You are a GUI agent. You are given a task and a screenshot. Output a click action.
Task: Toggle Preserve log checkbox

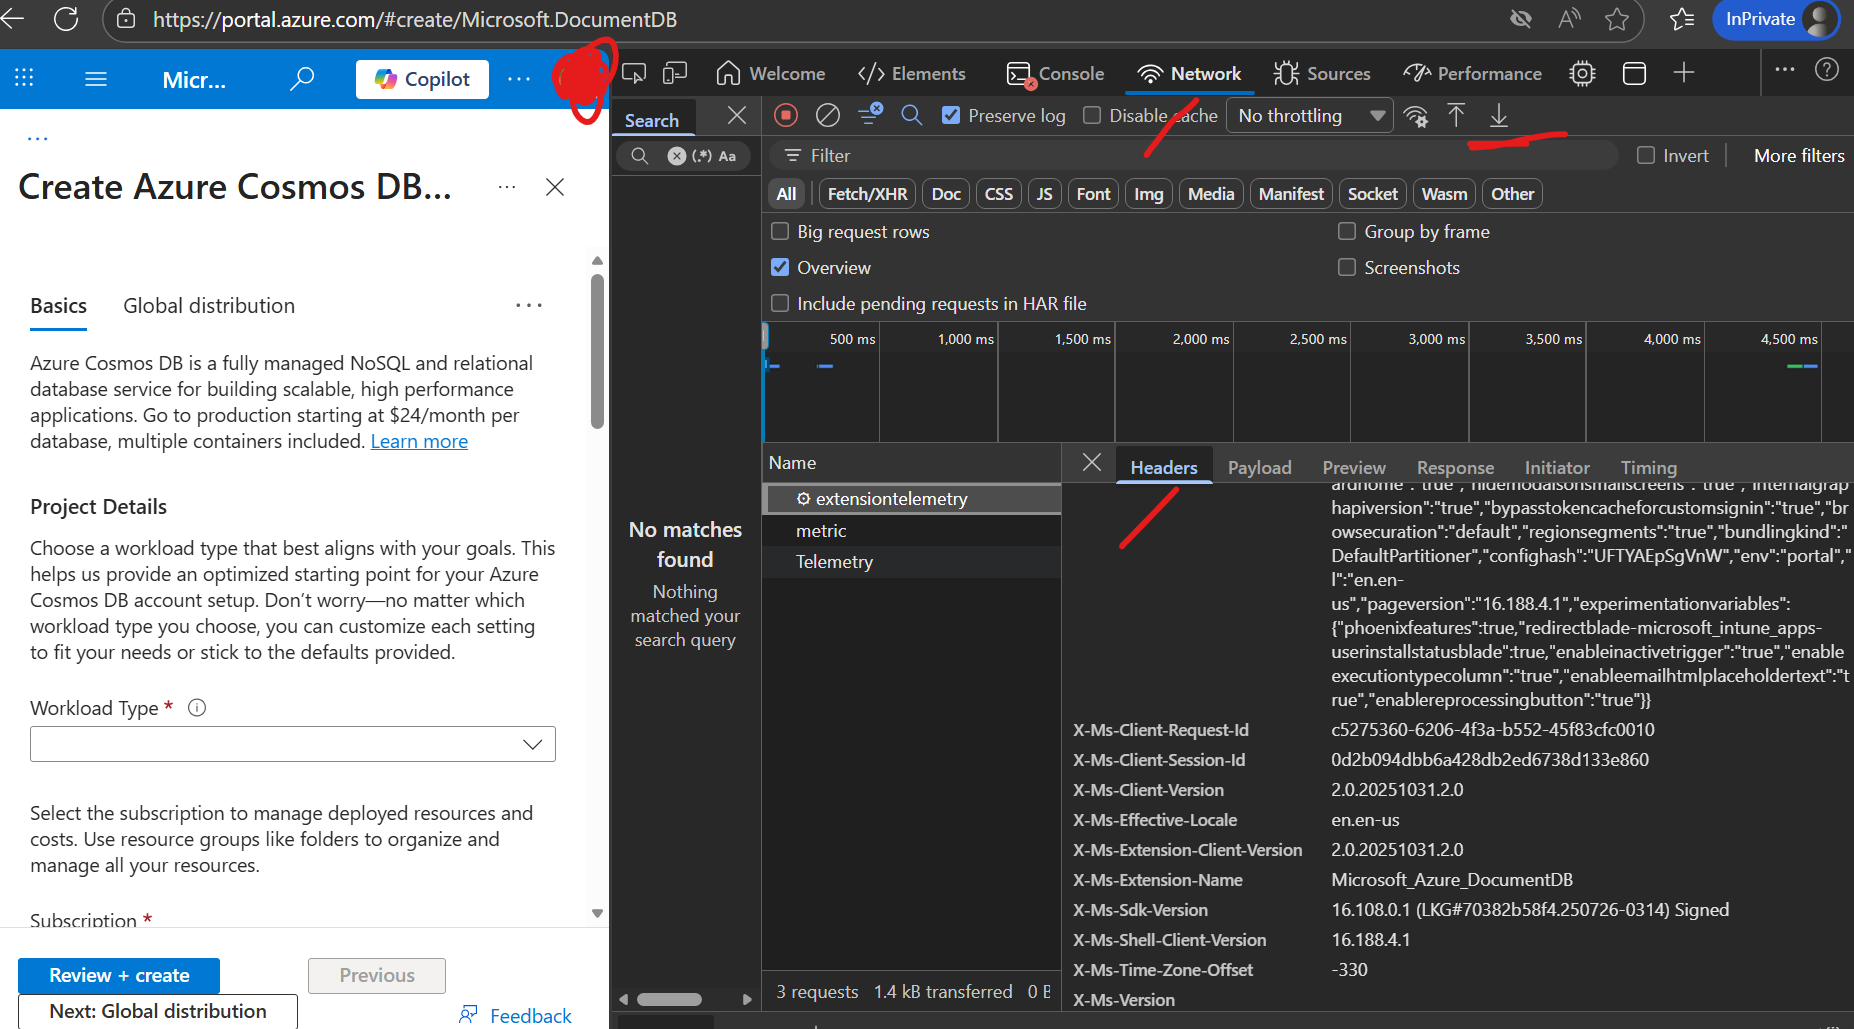coord(951,116)
